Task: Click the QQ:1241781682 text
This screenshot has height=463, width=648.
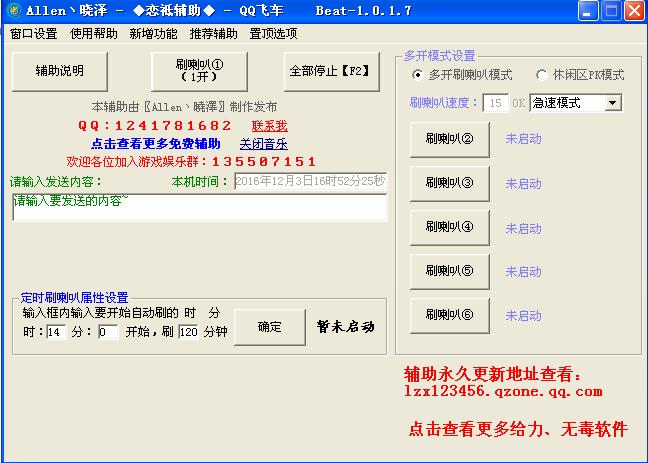Action: (x=155, y=126)
